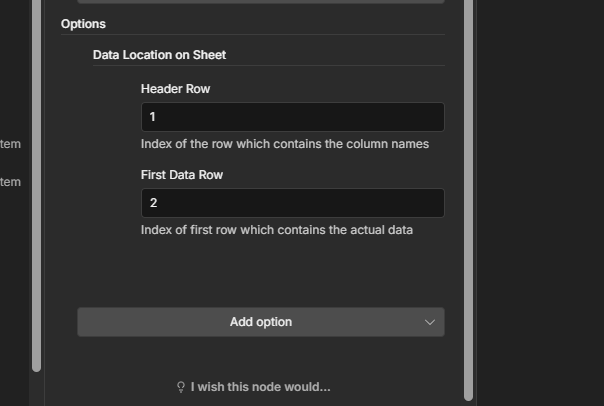Click the partially visible field above Options

[x=260, y=1]
